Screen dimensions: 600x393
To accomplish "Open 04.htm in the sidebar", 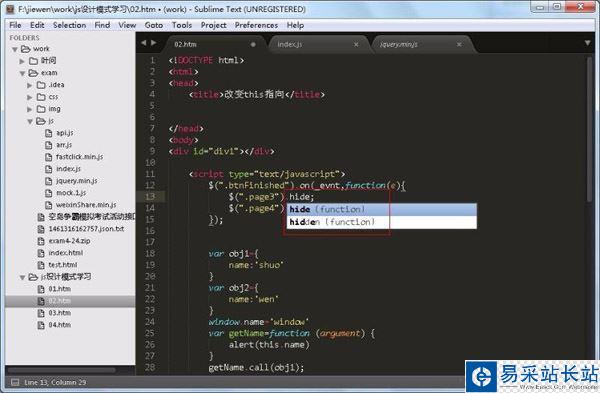I will coord(60,325).
